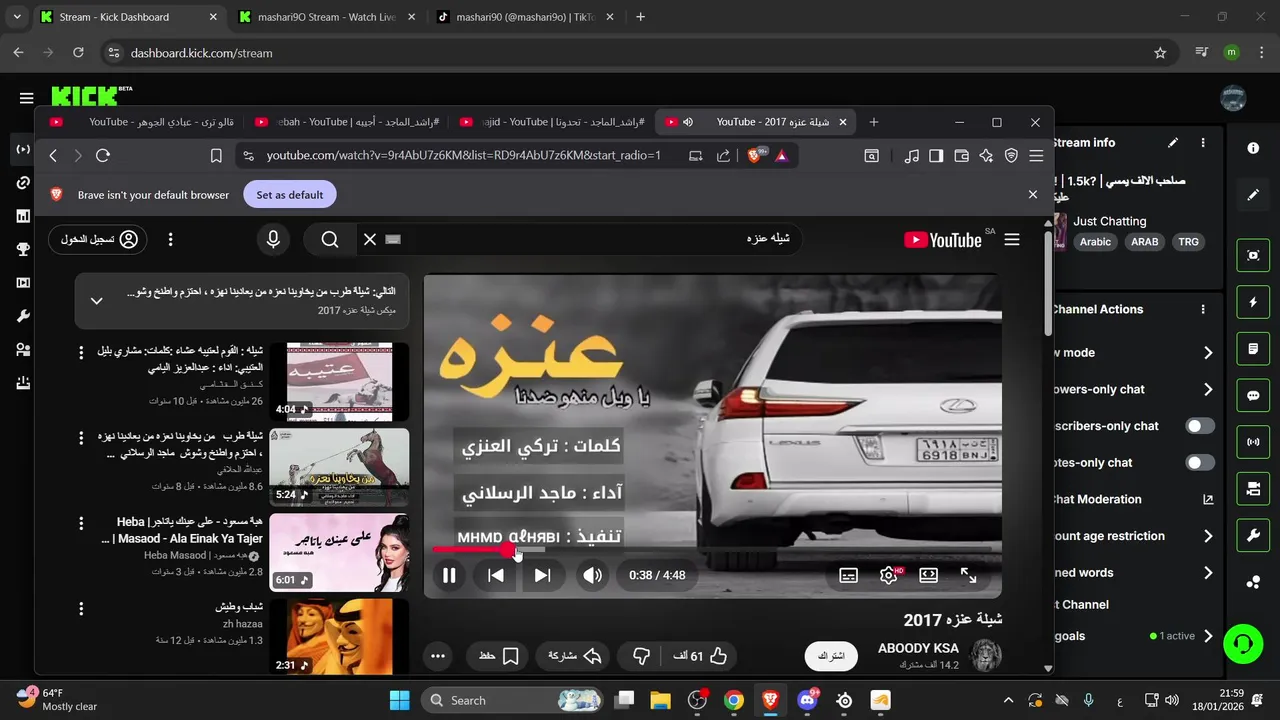Open new tab in Brave window
The height and width of the screenshot is (720, 1280).
point(874,122)
